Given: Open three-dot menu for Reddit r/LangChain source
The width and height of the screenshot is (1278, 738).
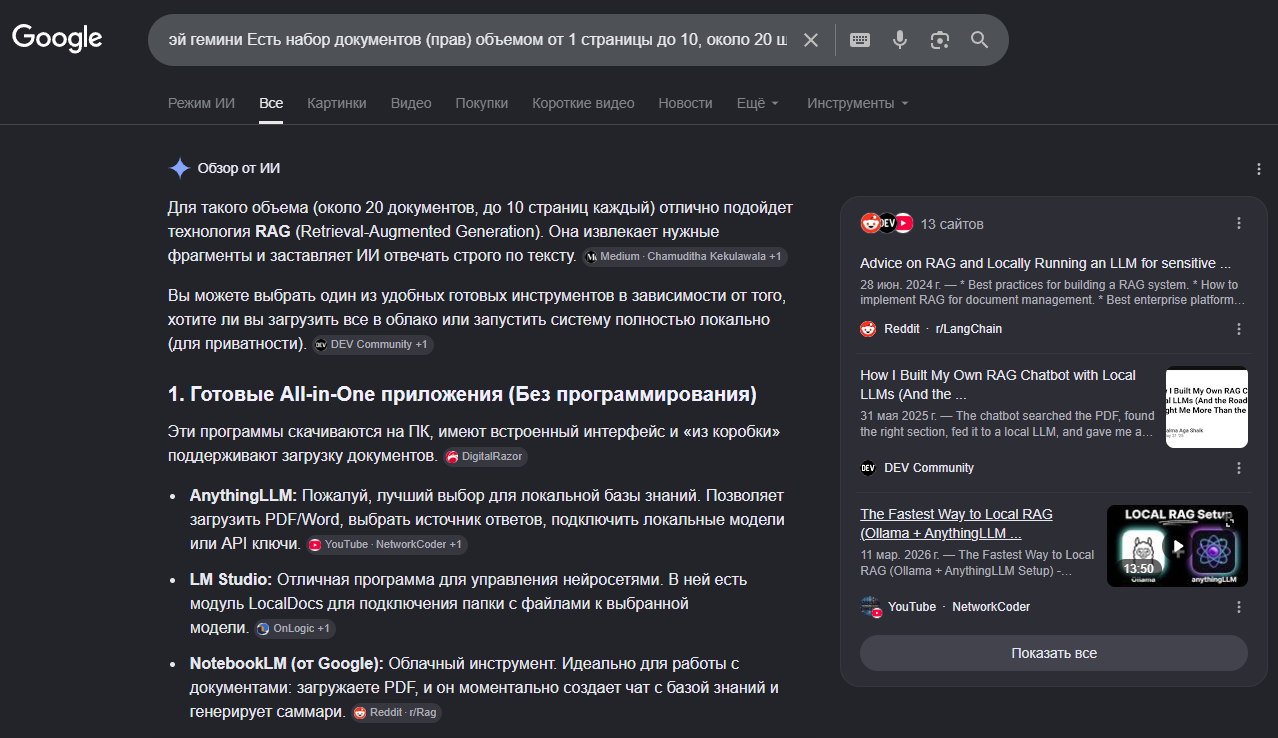Looking at the screenshot, I should pyautogui.click(x=1239, y=328).
